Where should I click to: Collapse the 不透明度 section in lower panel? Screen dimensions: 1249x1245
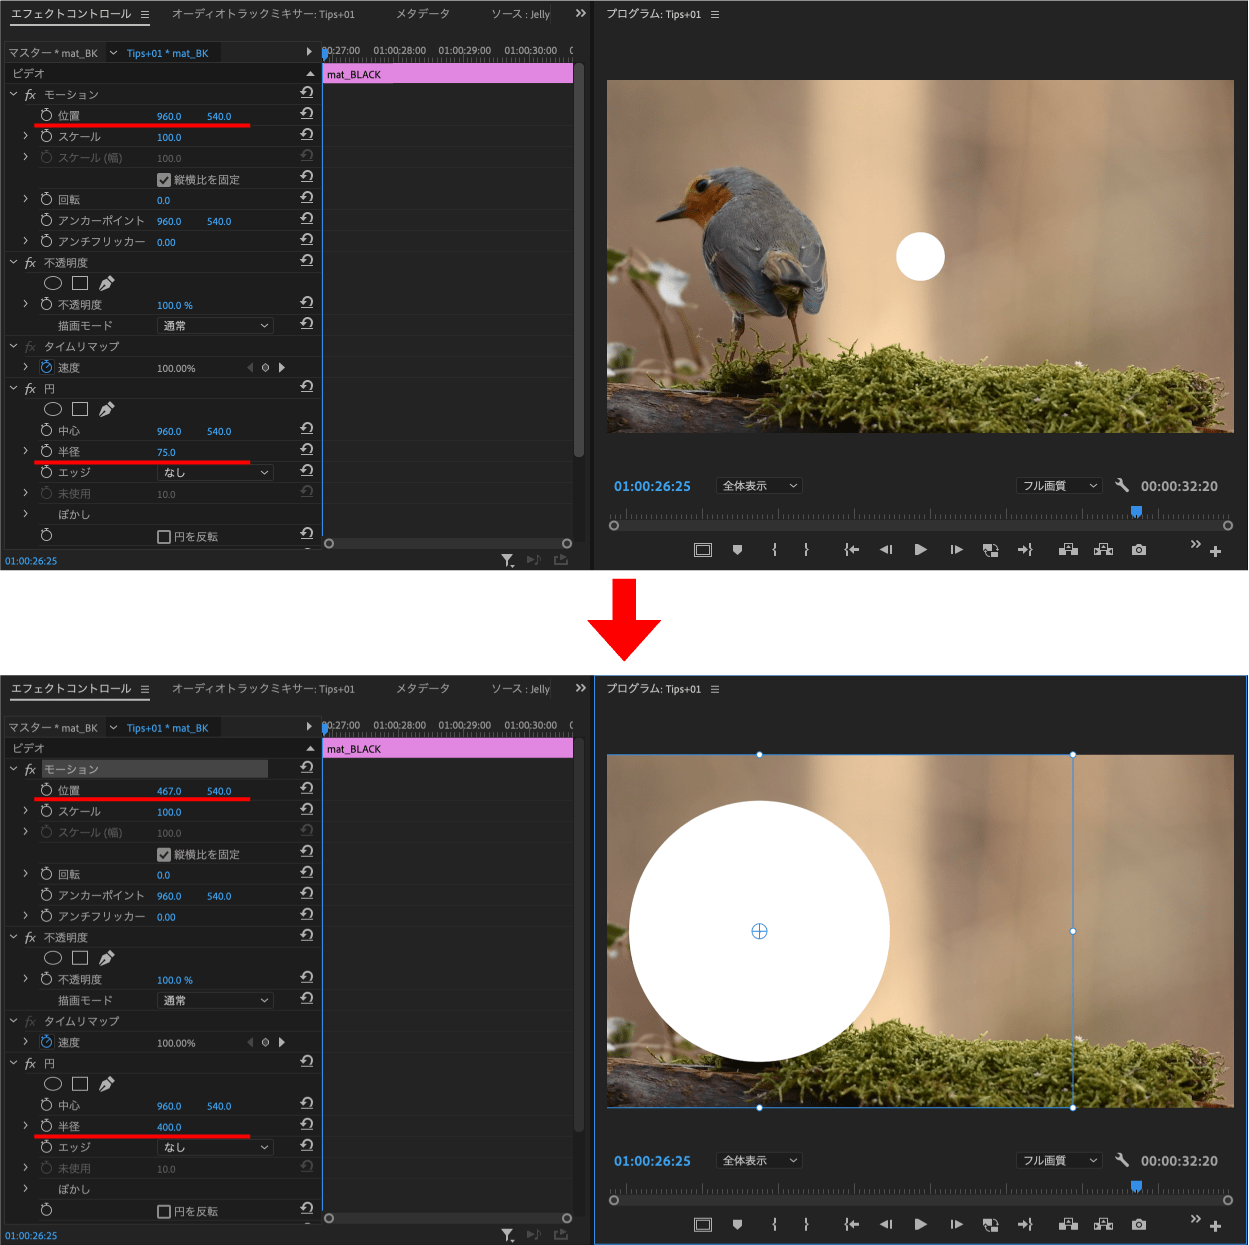tap(13, 937)
